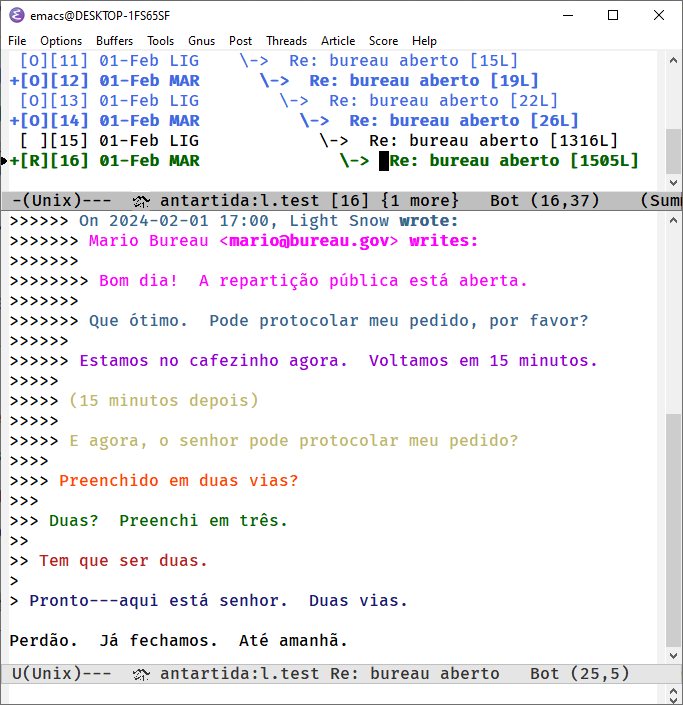Select the 'Re: bureau aberto [26L]' article
This screenshot has height=705, width=683.
tap(463, 121)
